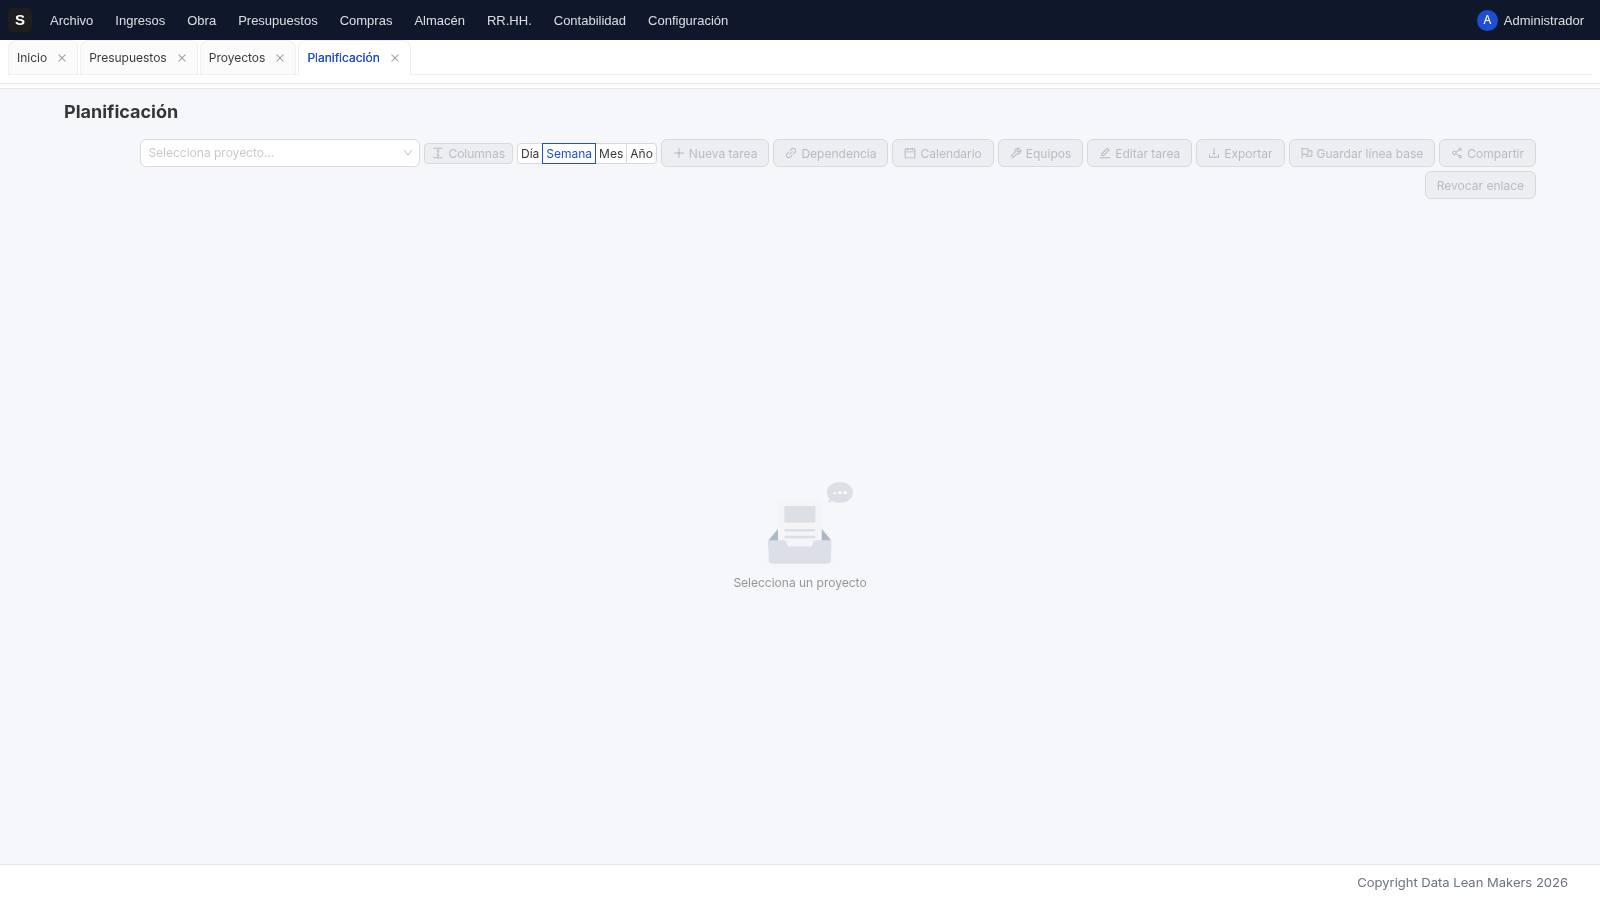Open the Selecciona proyecto dropdown

[280, 153]
